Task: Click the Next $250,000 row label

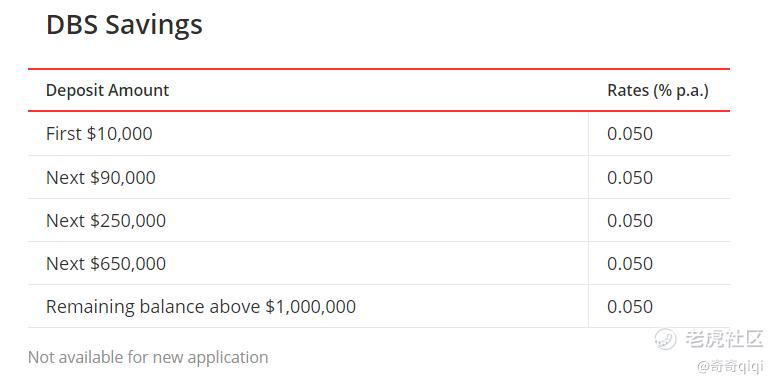Action: point(106,220)
